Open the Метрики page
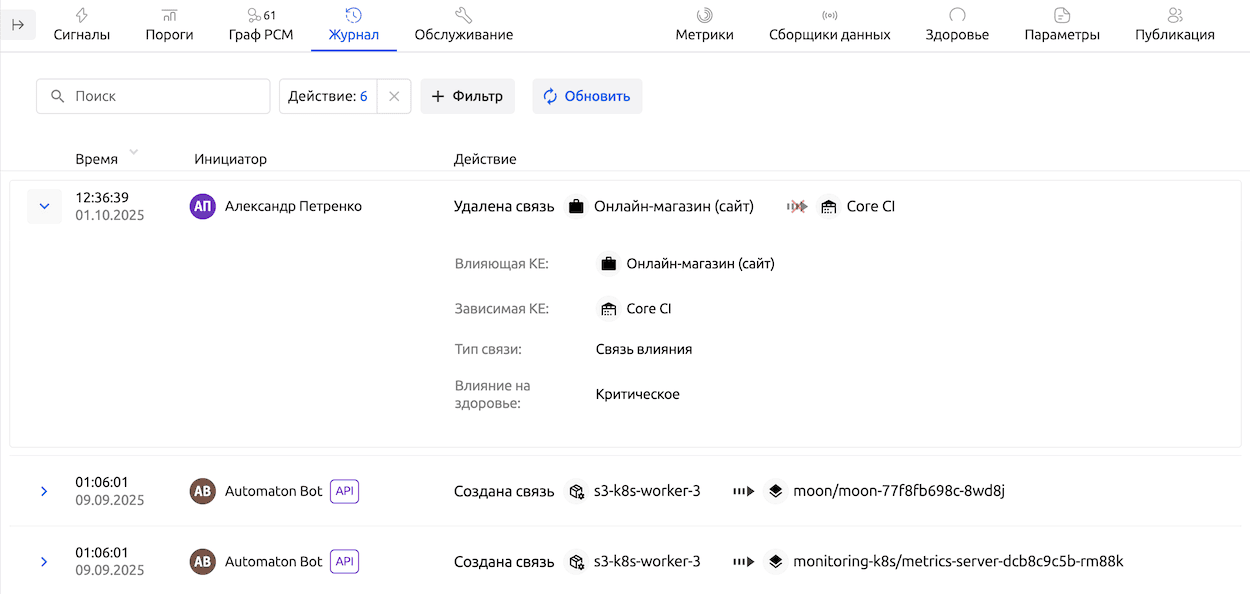Screen dimensions: 1250x594 (x=704, y=25)
